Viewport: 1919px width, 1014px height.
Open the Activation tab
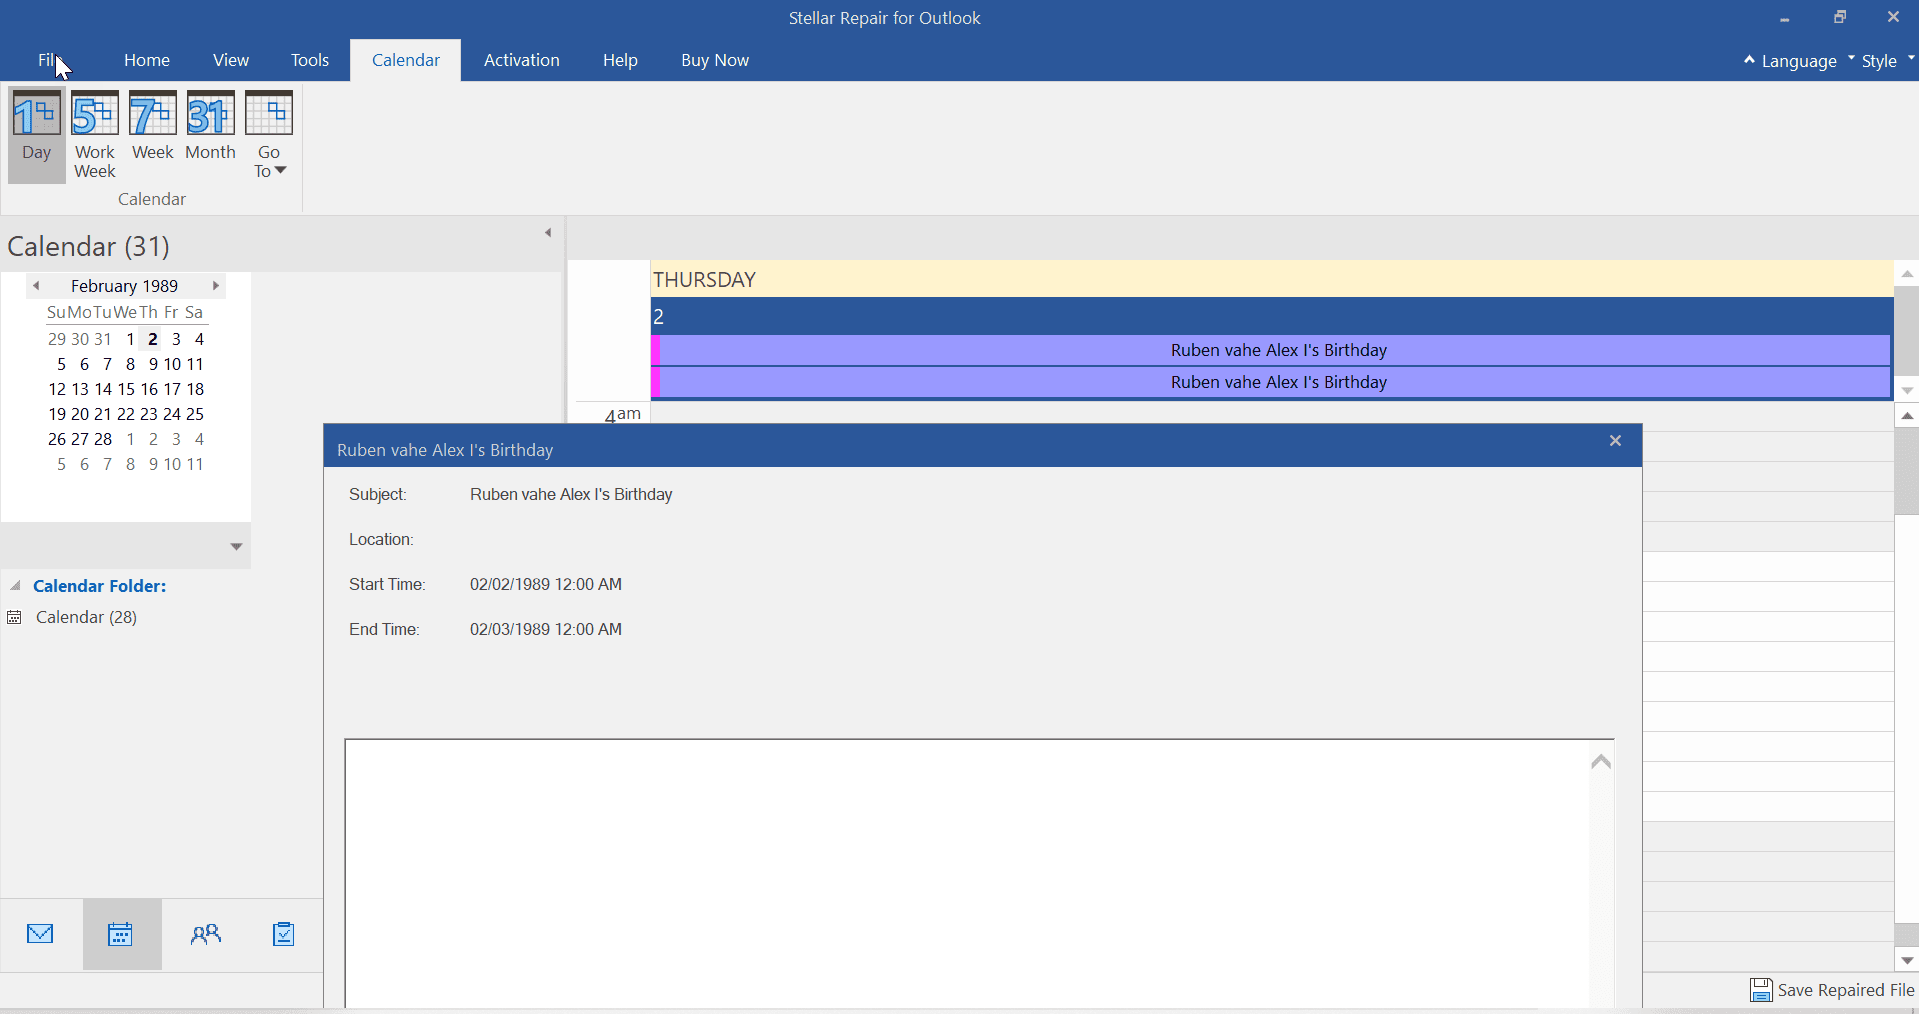521,60
